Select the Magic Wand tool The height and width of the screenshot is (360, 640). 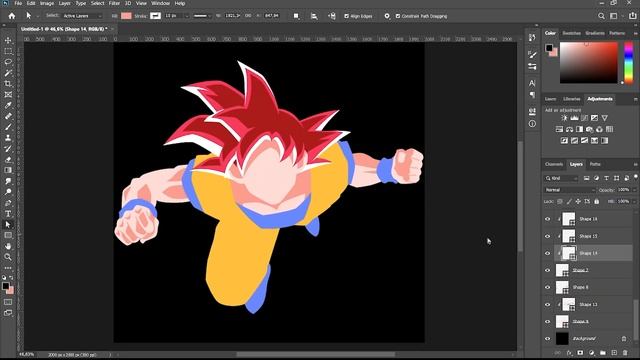pos(8,73)
